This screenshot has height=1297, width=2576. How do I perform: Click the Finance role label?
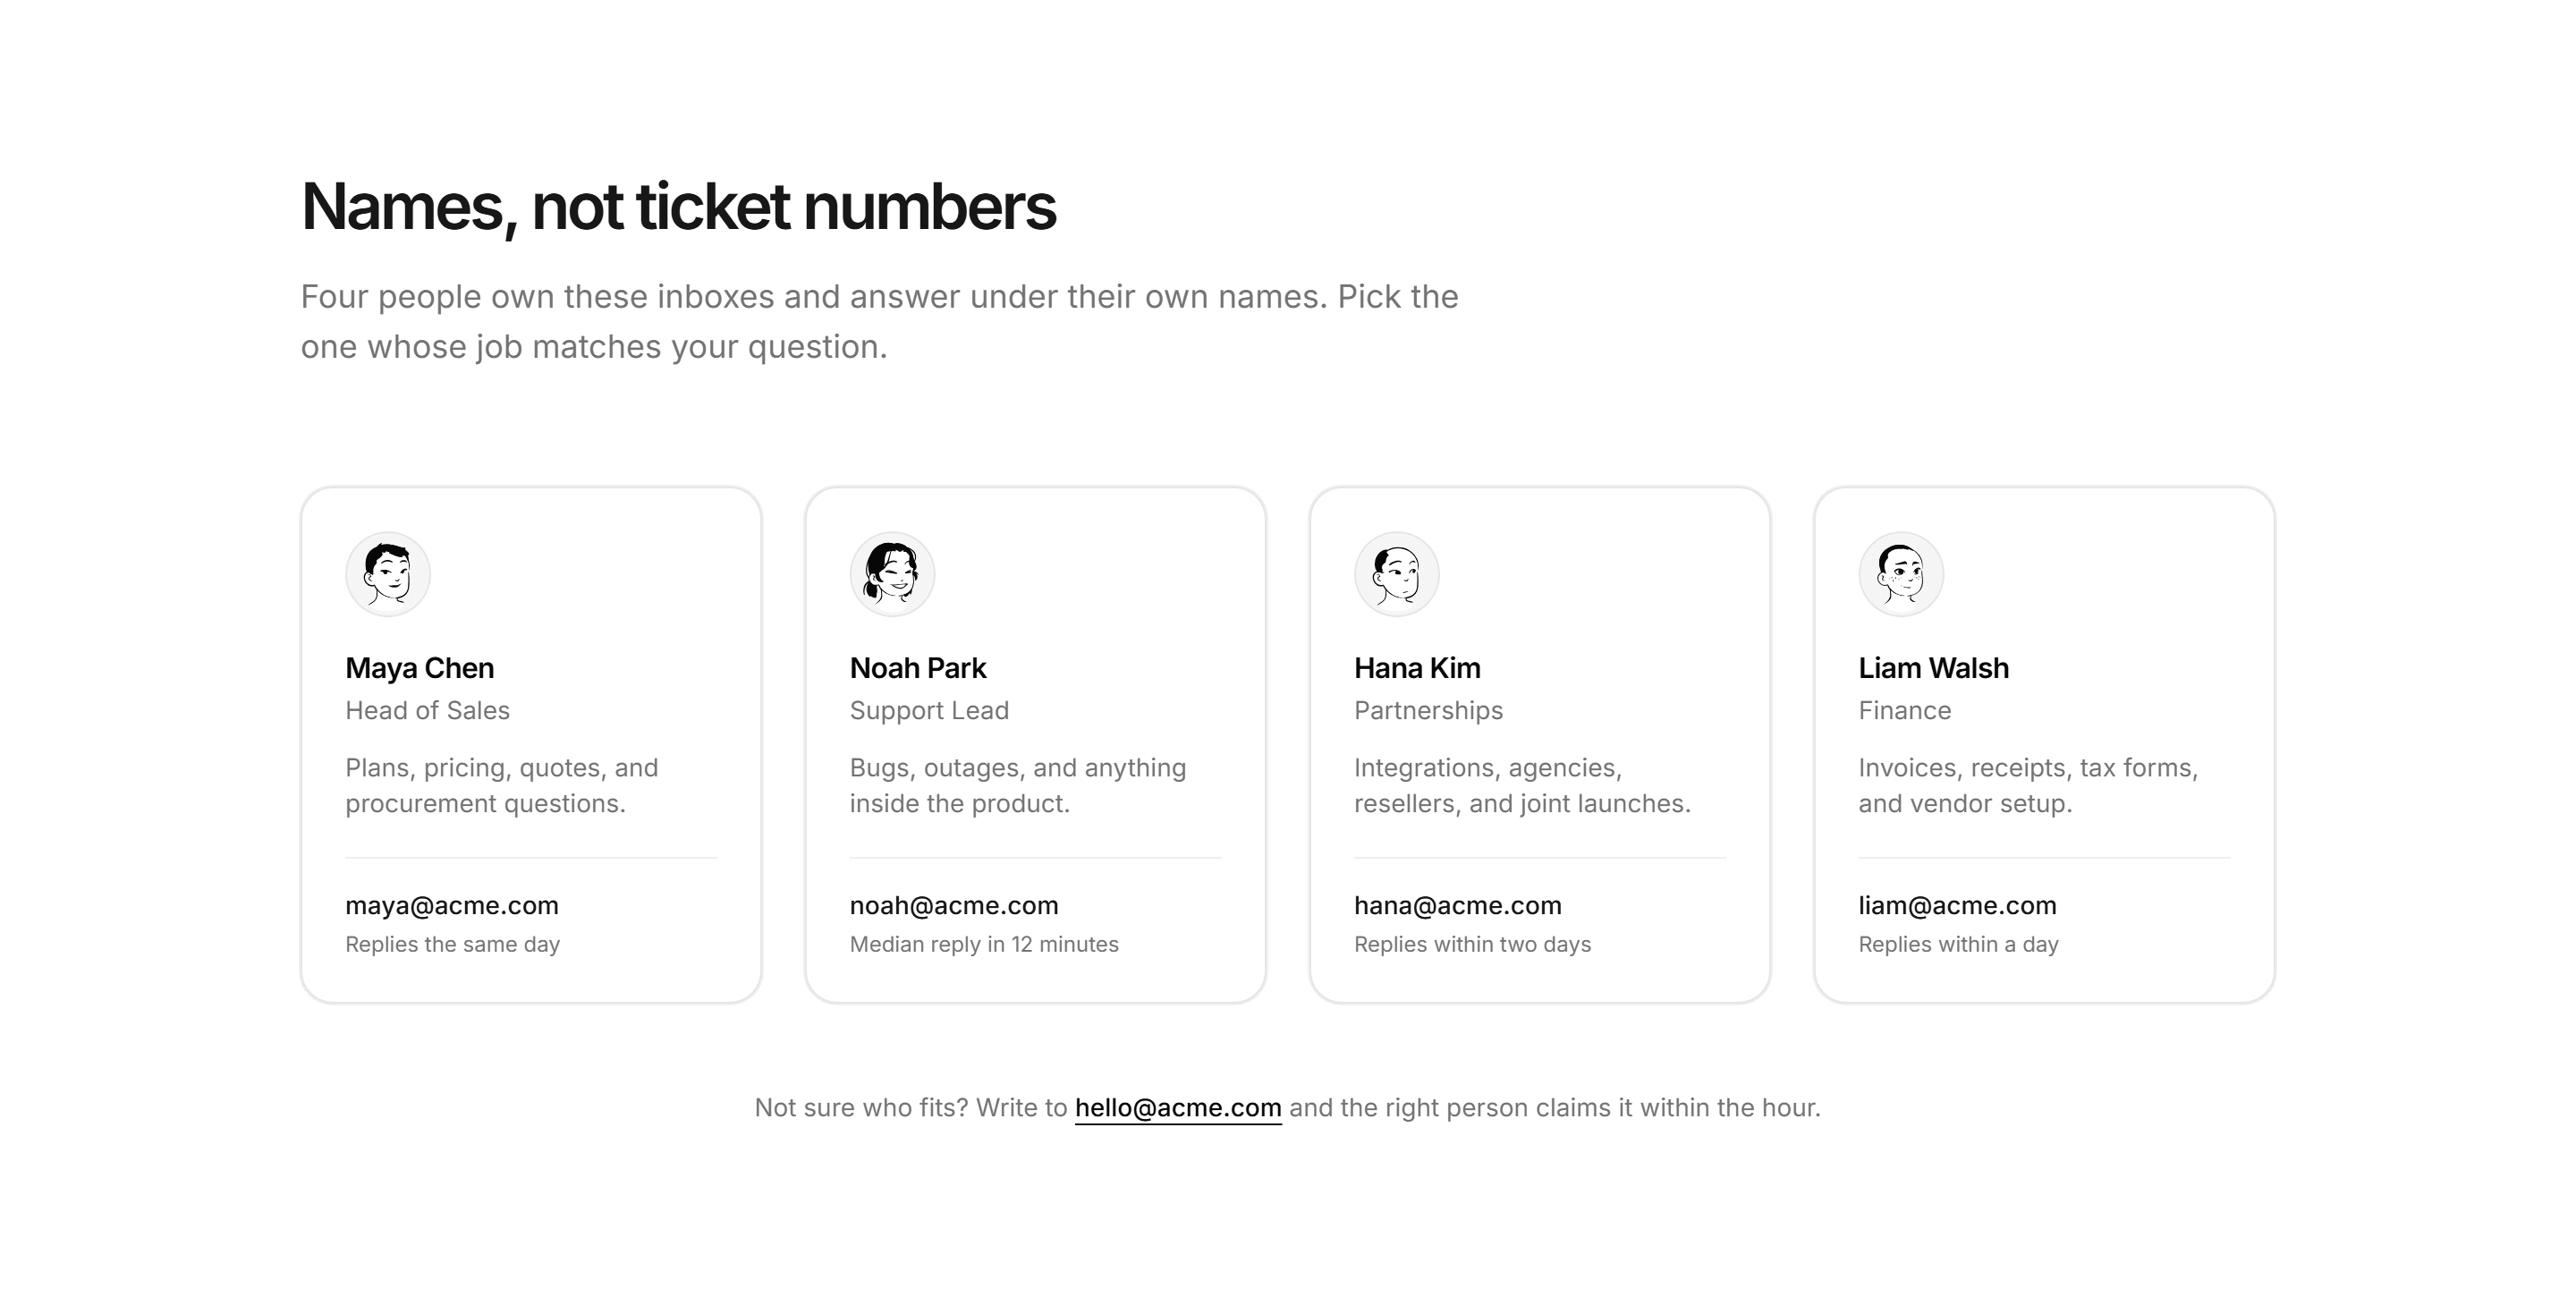(x=1904, y=710)
